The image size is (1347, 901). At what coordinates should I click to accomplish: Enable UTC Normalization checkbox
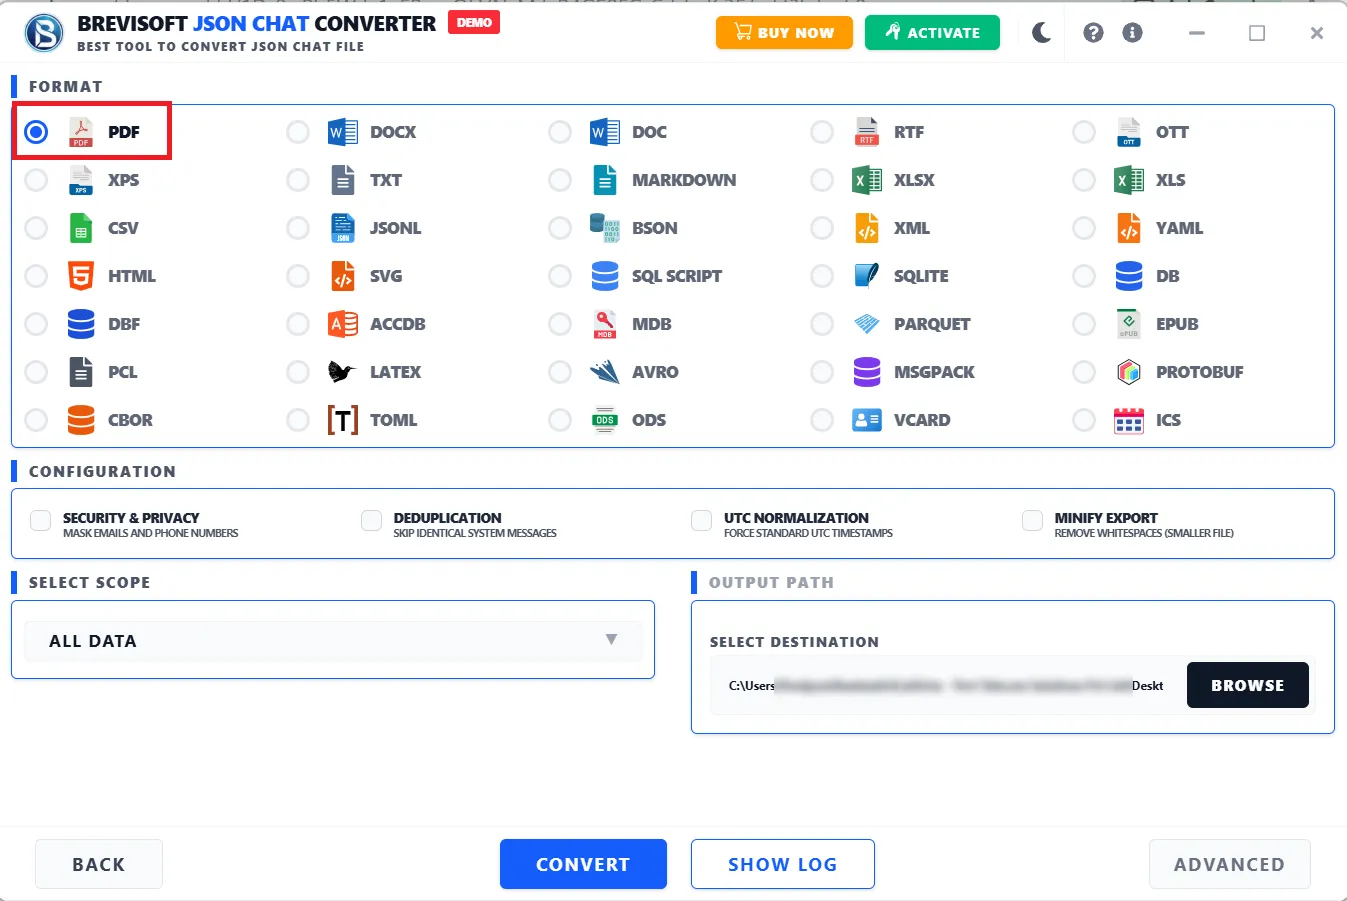click(x=701, y=520)
